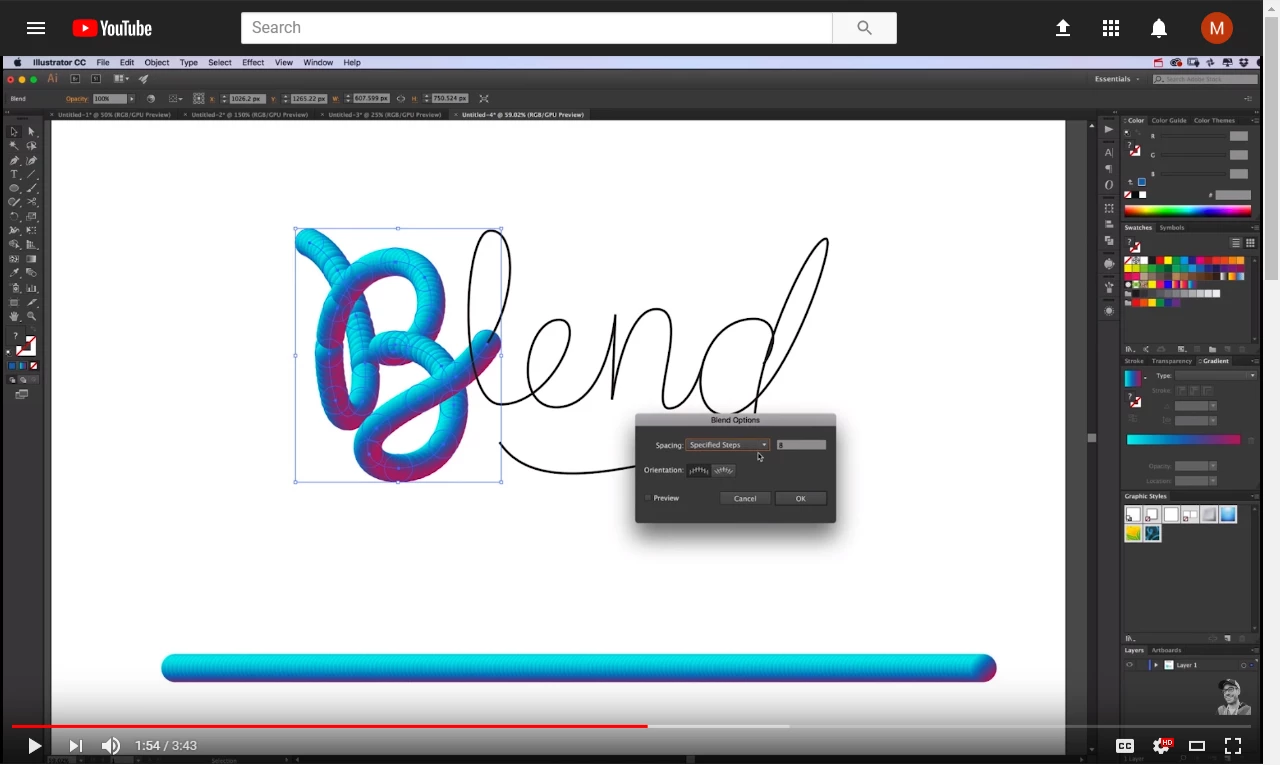Open the Opacity dropdown arrow in control bar
This screenshot has height=765, width=1280.
point(131,99)
